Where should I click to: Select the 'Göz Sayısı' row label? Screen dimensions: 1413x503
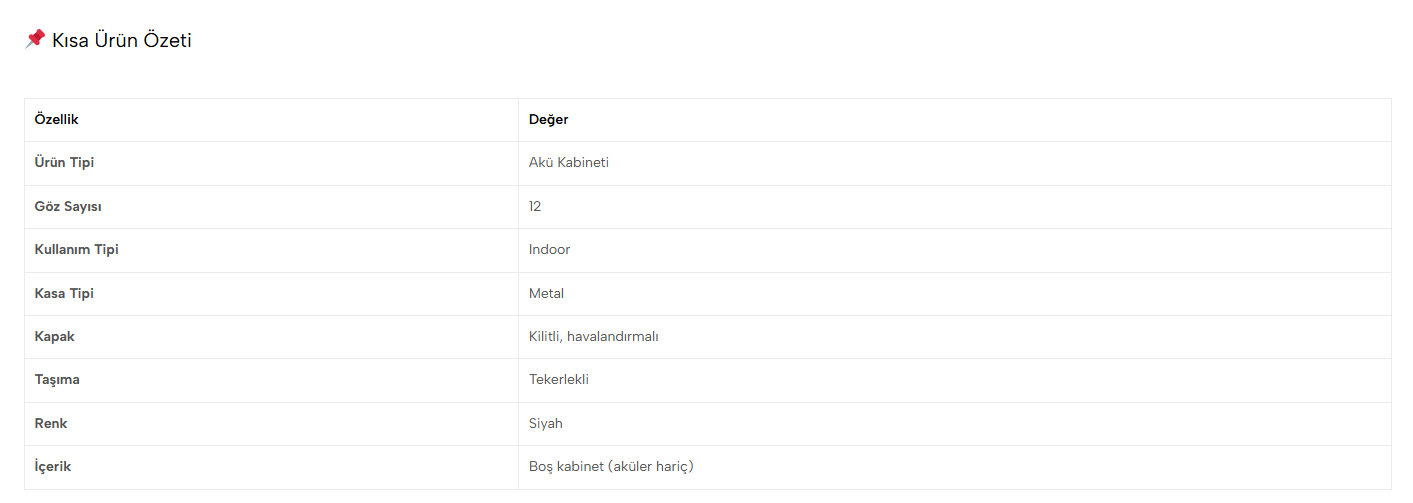pyautogui.click(x=68, y=207)
